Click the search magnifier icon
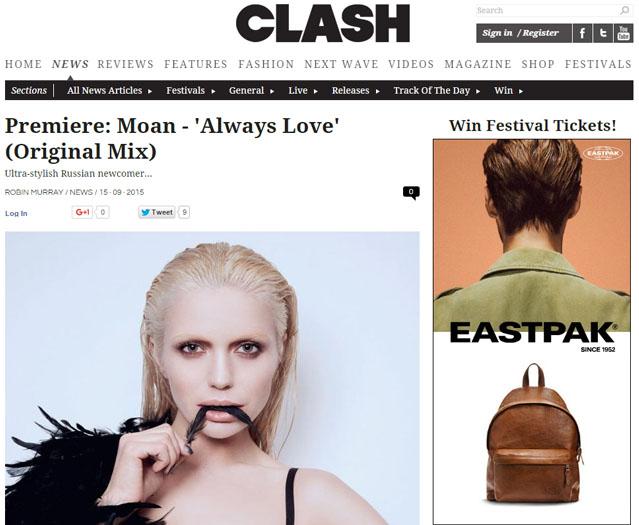The width and height of the screenshot is (639, 525). pos(624,11)
